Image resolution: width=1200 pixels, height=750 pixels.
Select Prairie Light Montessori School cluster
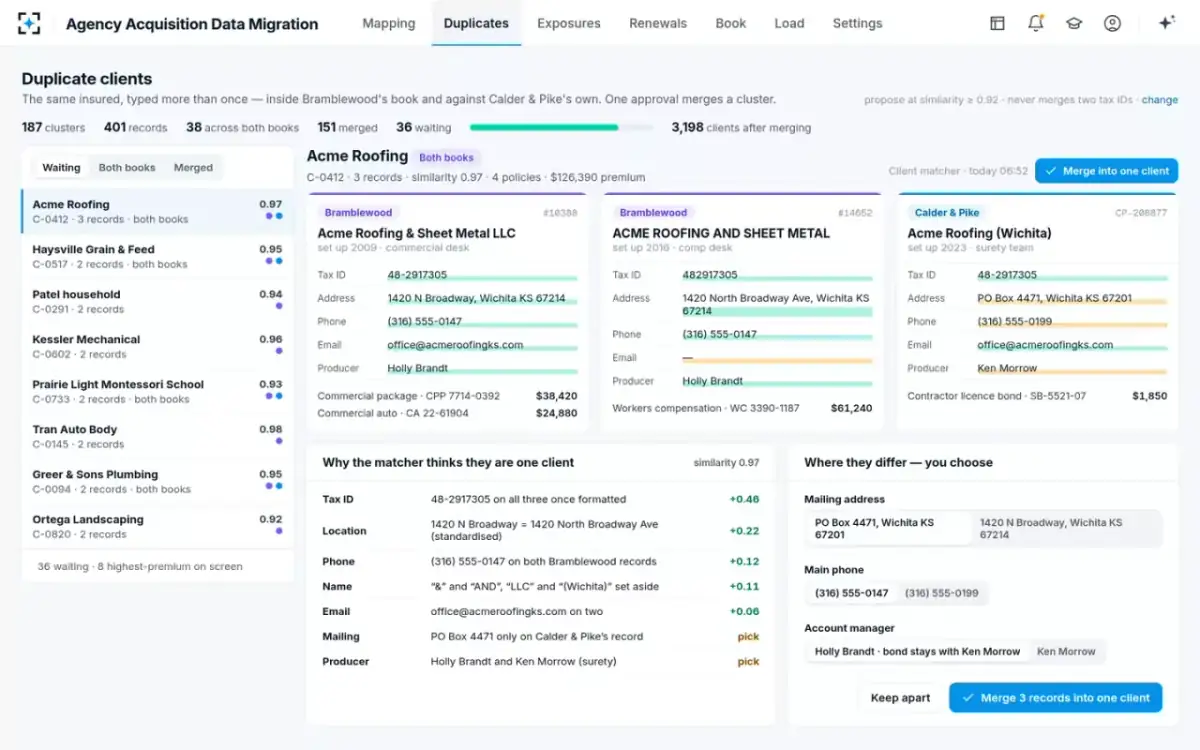tap(157, 391)
